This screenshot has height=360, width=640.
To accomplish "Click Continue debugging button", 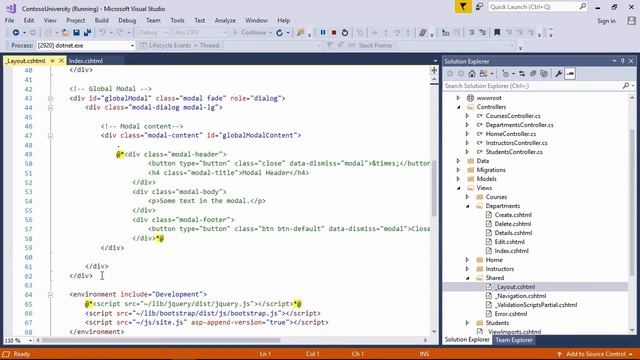I will click(x=250, y=33).
